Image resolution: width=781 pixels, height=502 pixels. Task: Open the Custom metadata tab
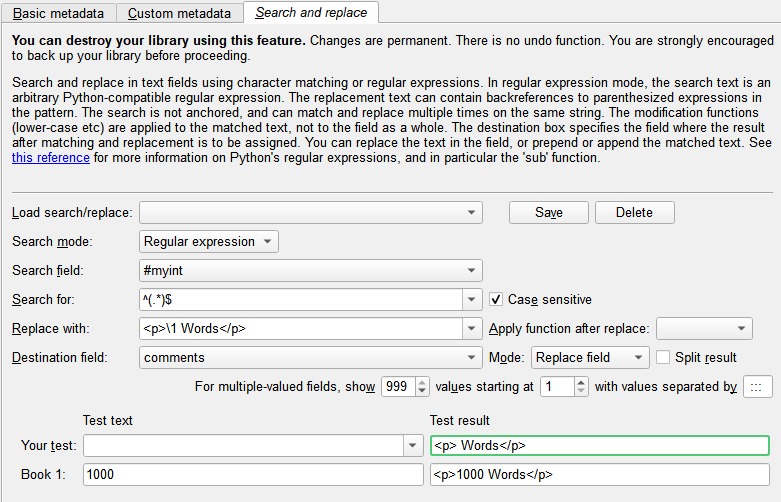(x=180, y=13)
